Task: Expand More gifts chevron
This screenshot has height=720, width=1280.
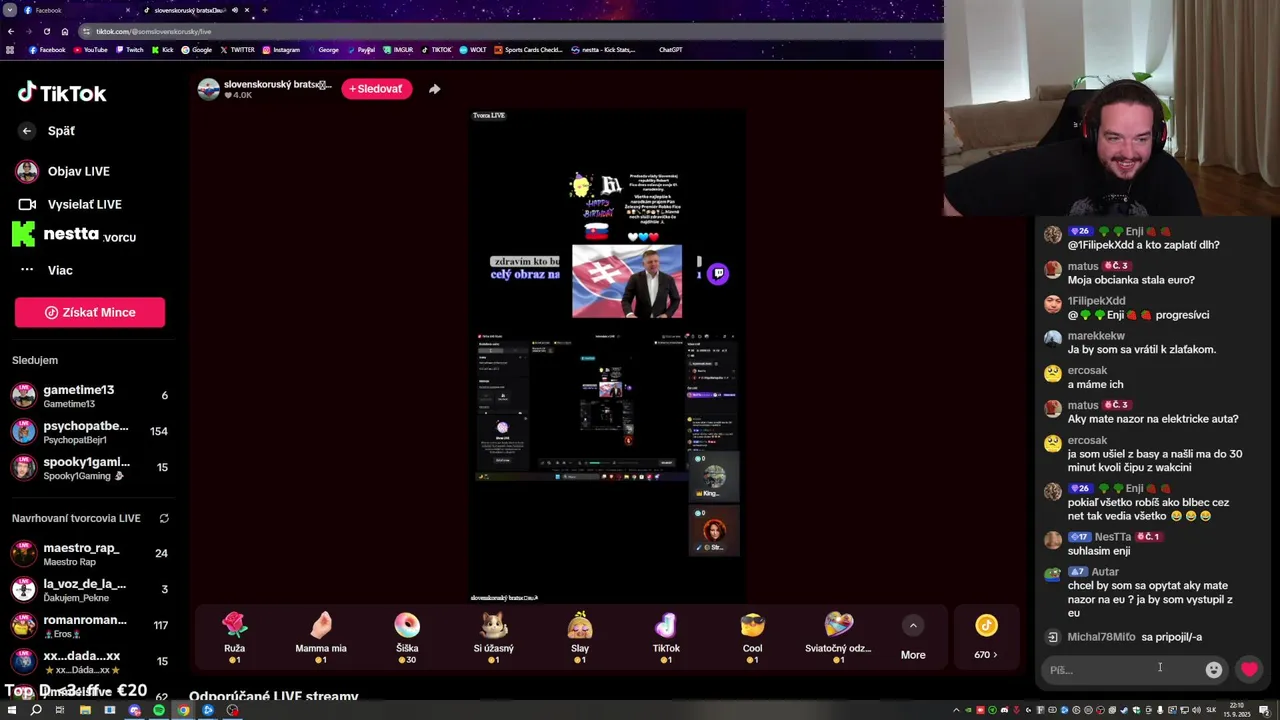Action: tap(913, 626)
